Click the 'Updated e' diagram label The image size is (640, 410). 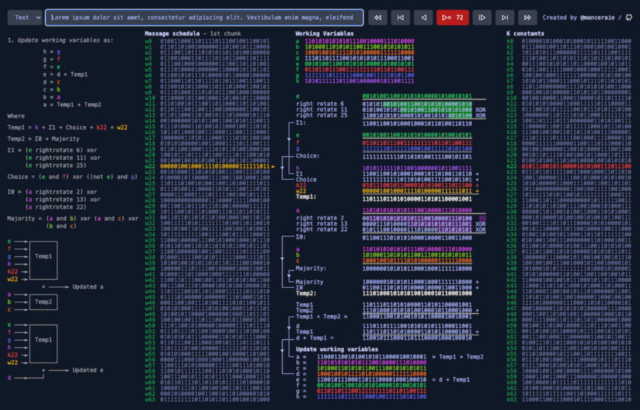tap(88, 370)
